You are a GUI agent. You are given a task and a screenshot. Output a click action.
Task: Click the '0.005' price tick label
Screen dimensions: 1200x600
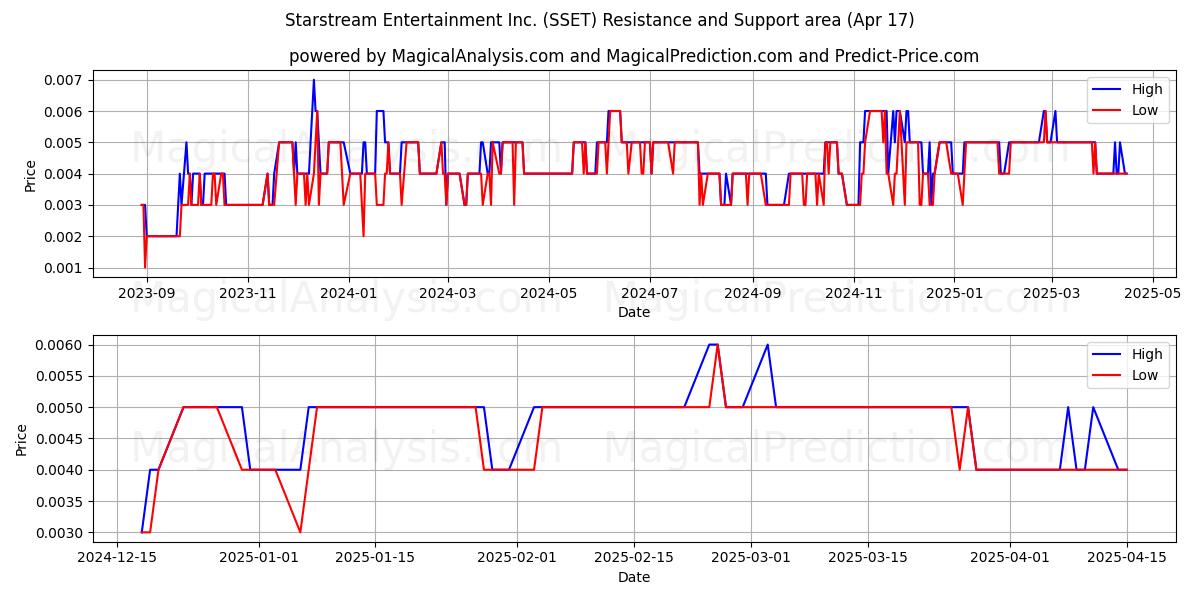pos(65,143)
